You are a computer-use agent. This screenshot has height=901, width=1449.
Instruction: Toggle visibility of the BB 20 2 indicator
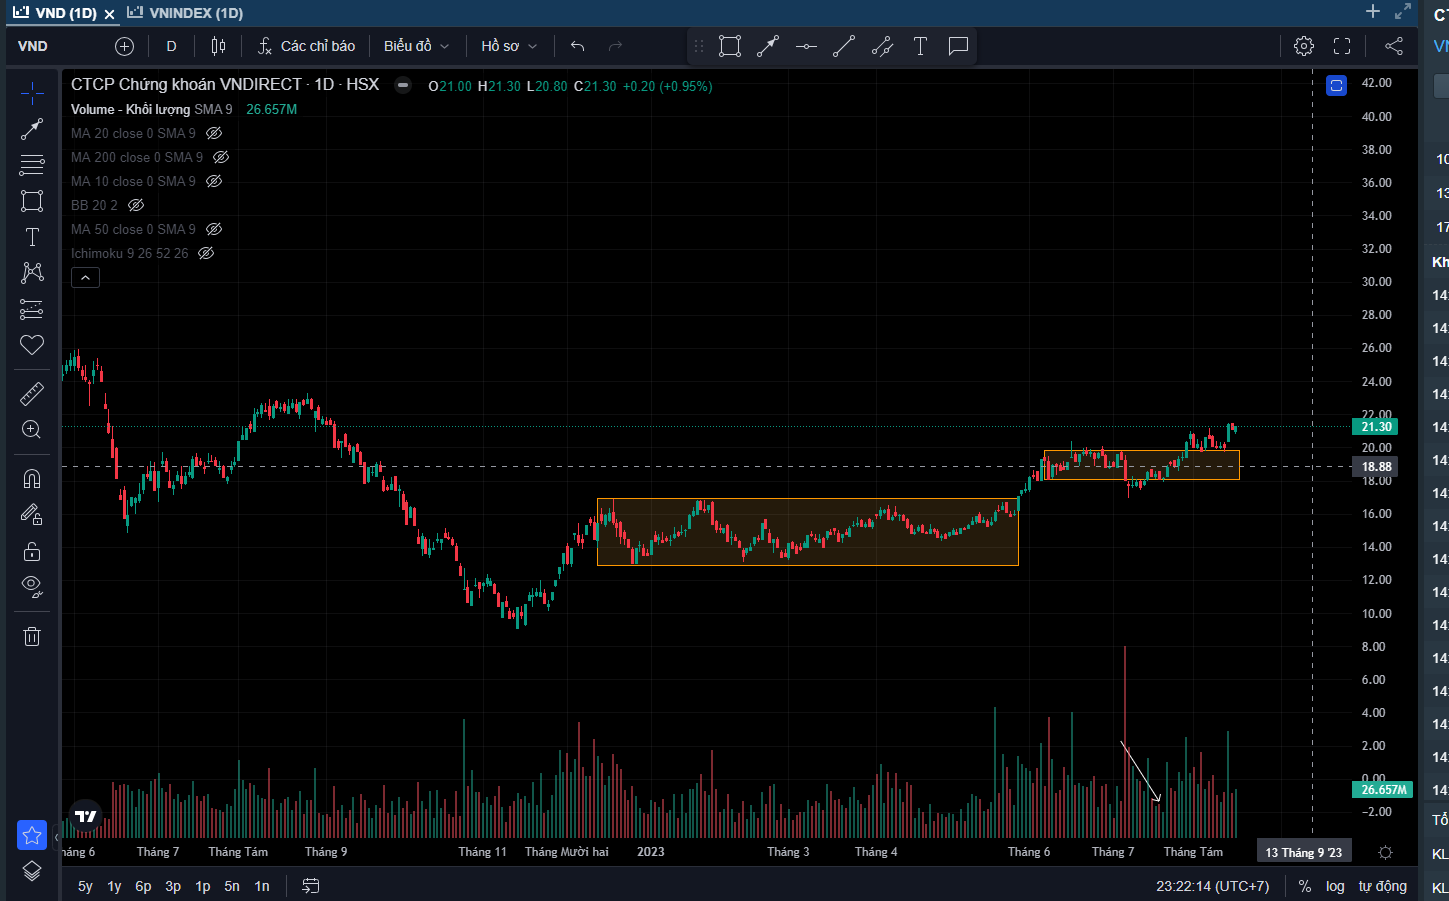pos(136,205)
